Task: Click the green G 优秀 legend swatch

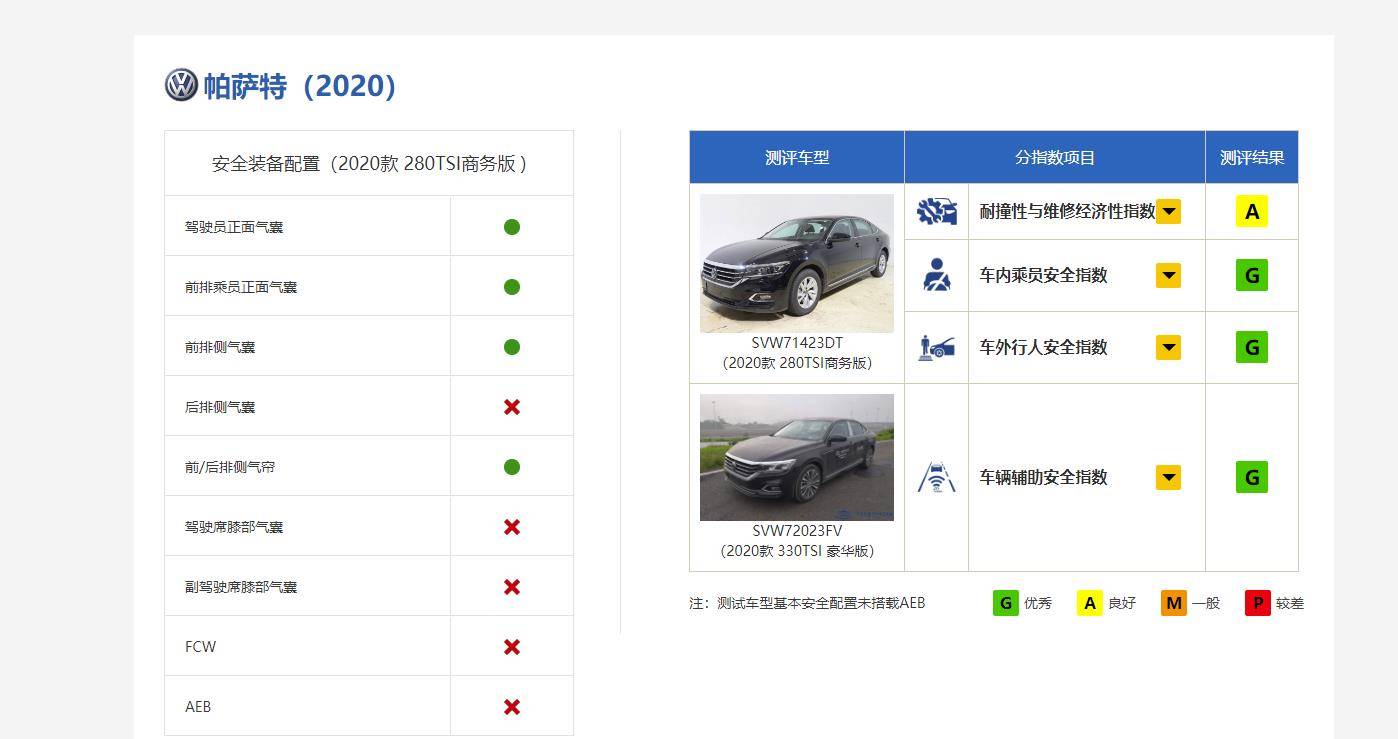Action: (1005, 603)
